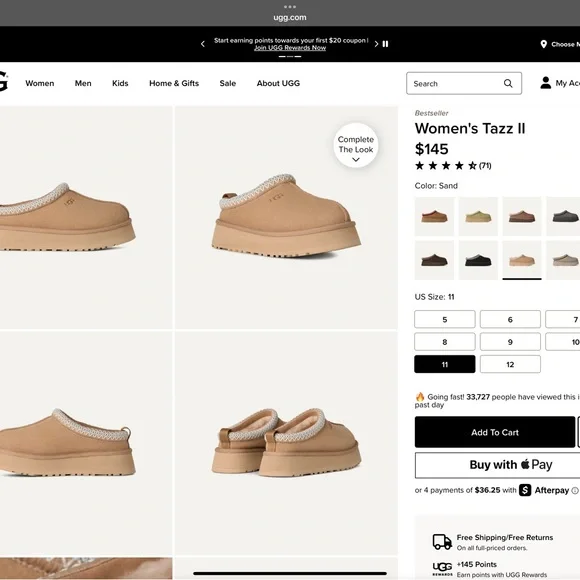Select US size 9
Image resolution: width=580 pixels, height=580 pixels.
(510, 342)
